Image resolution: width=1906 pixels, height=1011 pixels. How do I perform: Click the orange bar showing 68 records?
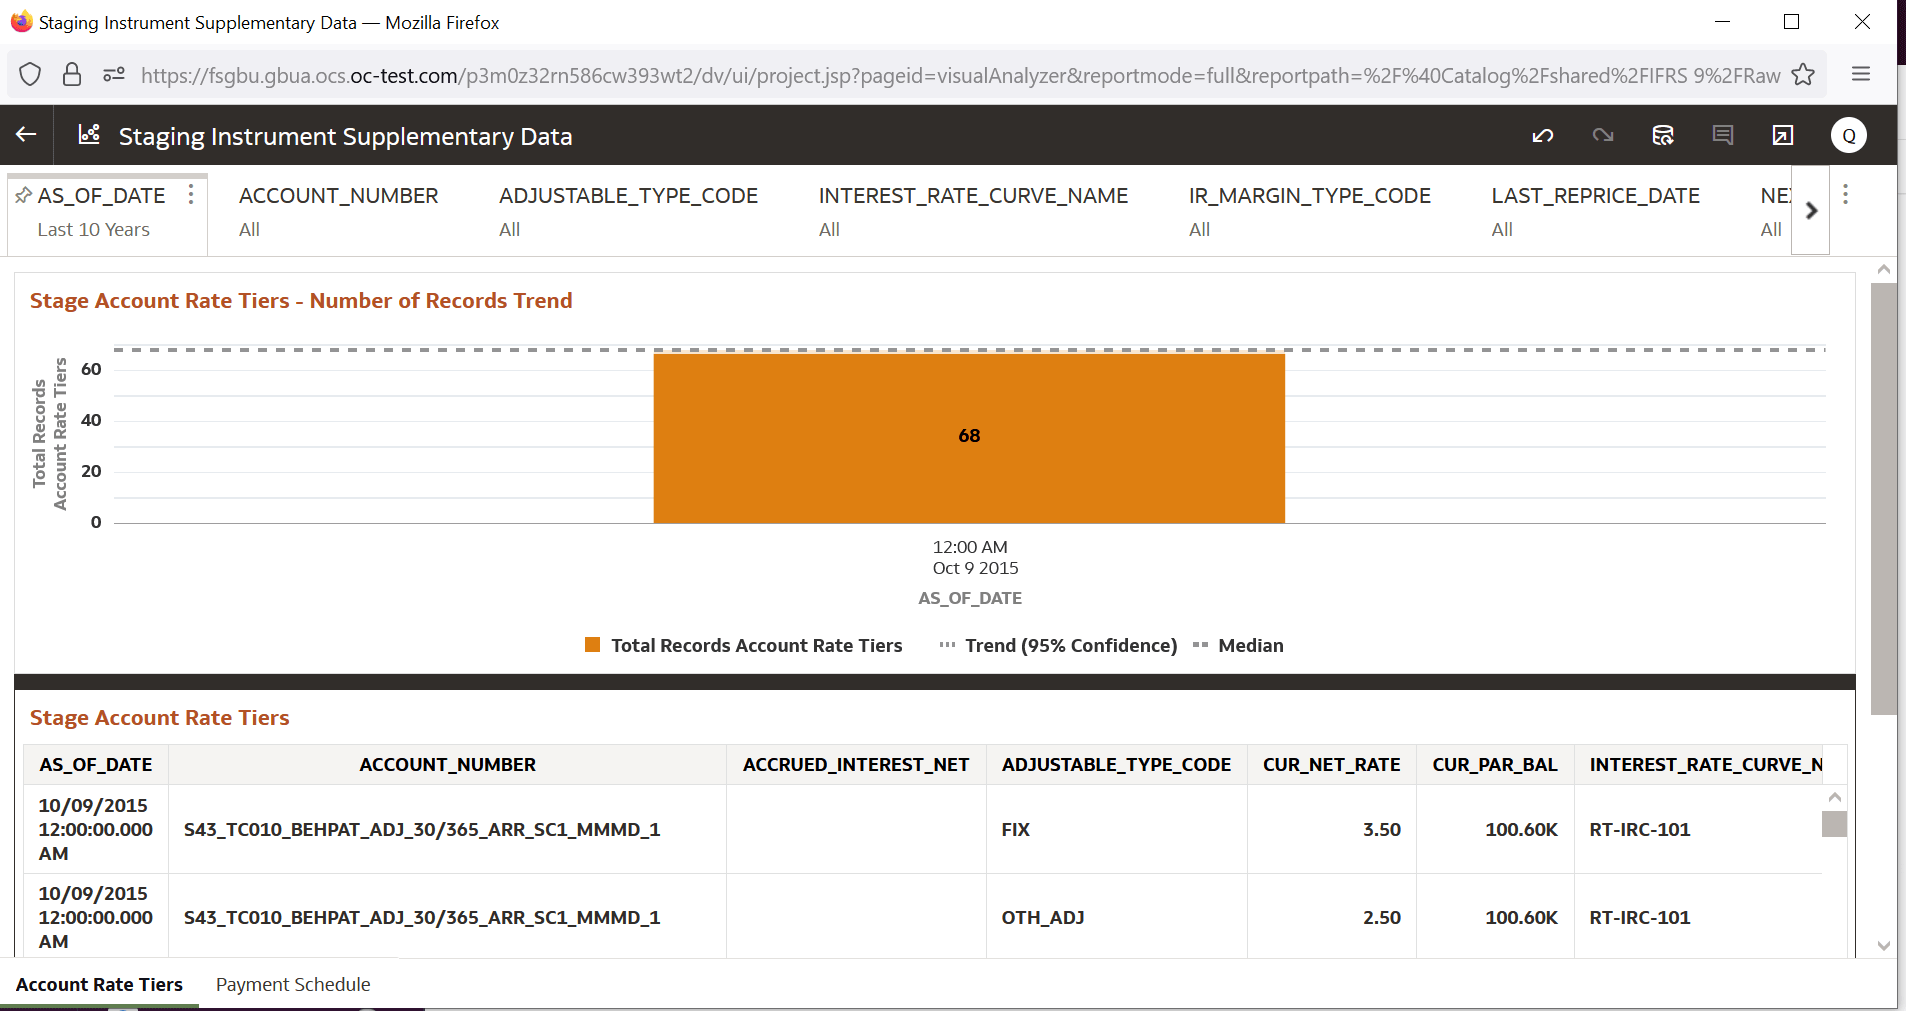coord(969,436)
